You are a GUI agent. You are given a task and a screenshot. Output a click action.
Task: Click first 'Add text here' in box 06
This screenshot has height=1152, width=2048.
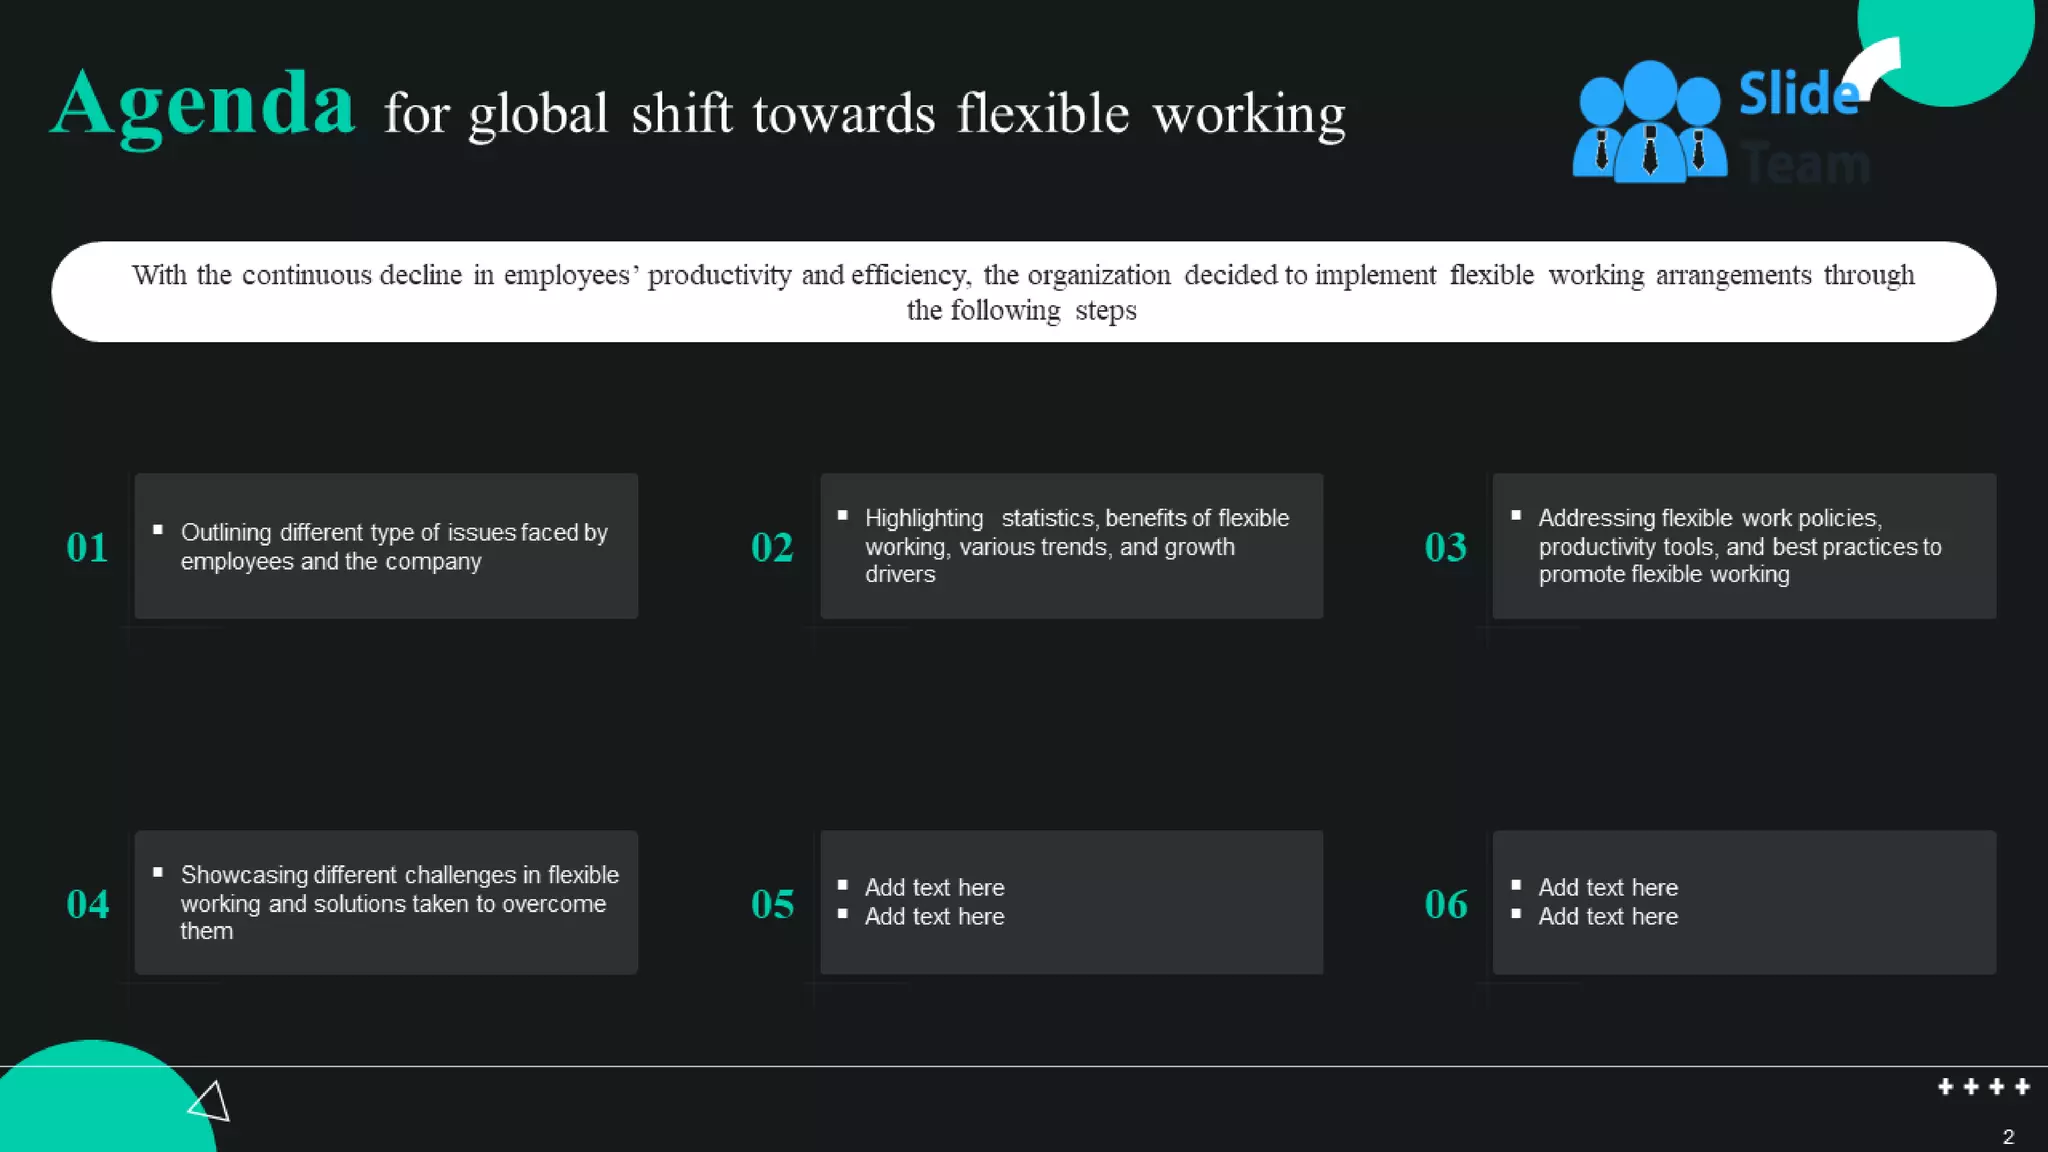pyautogui.click(x=1608, y=888)
